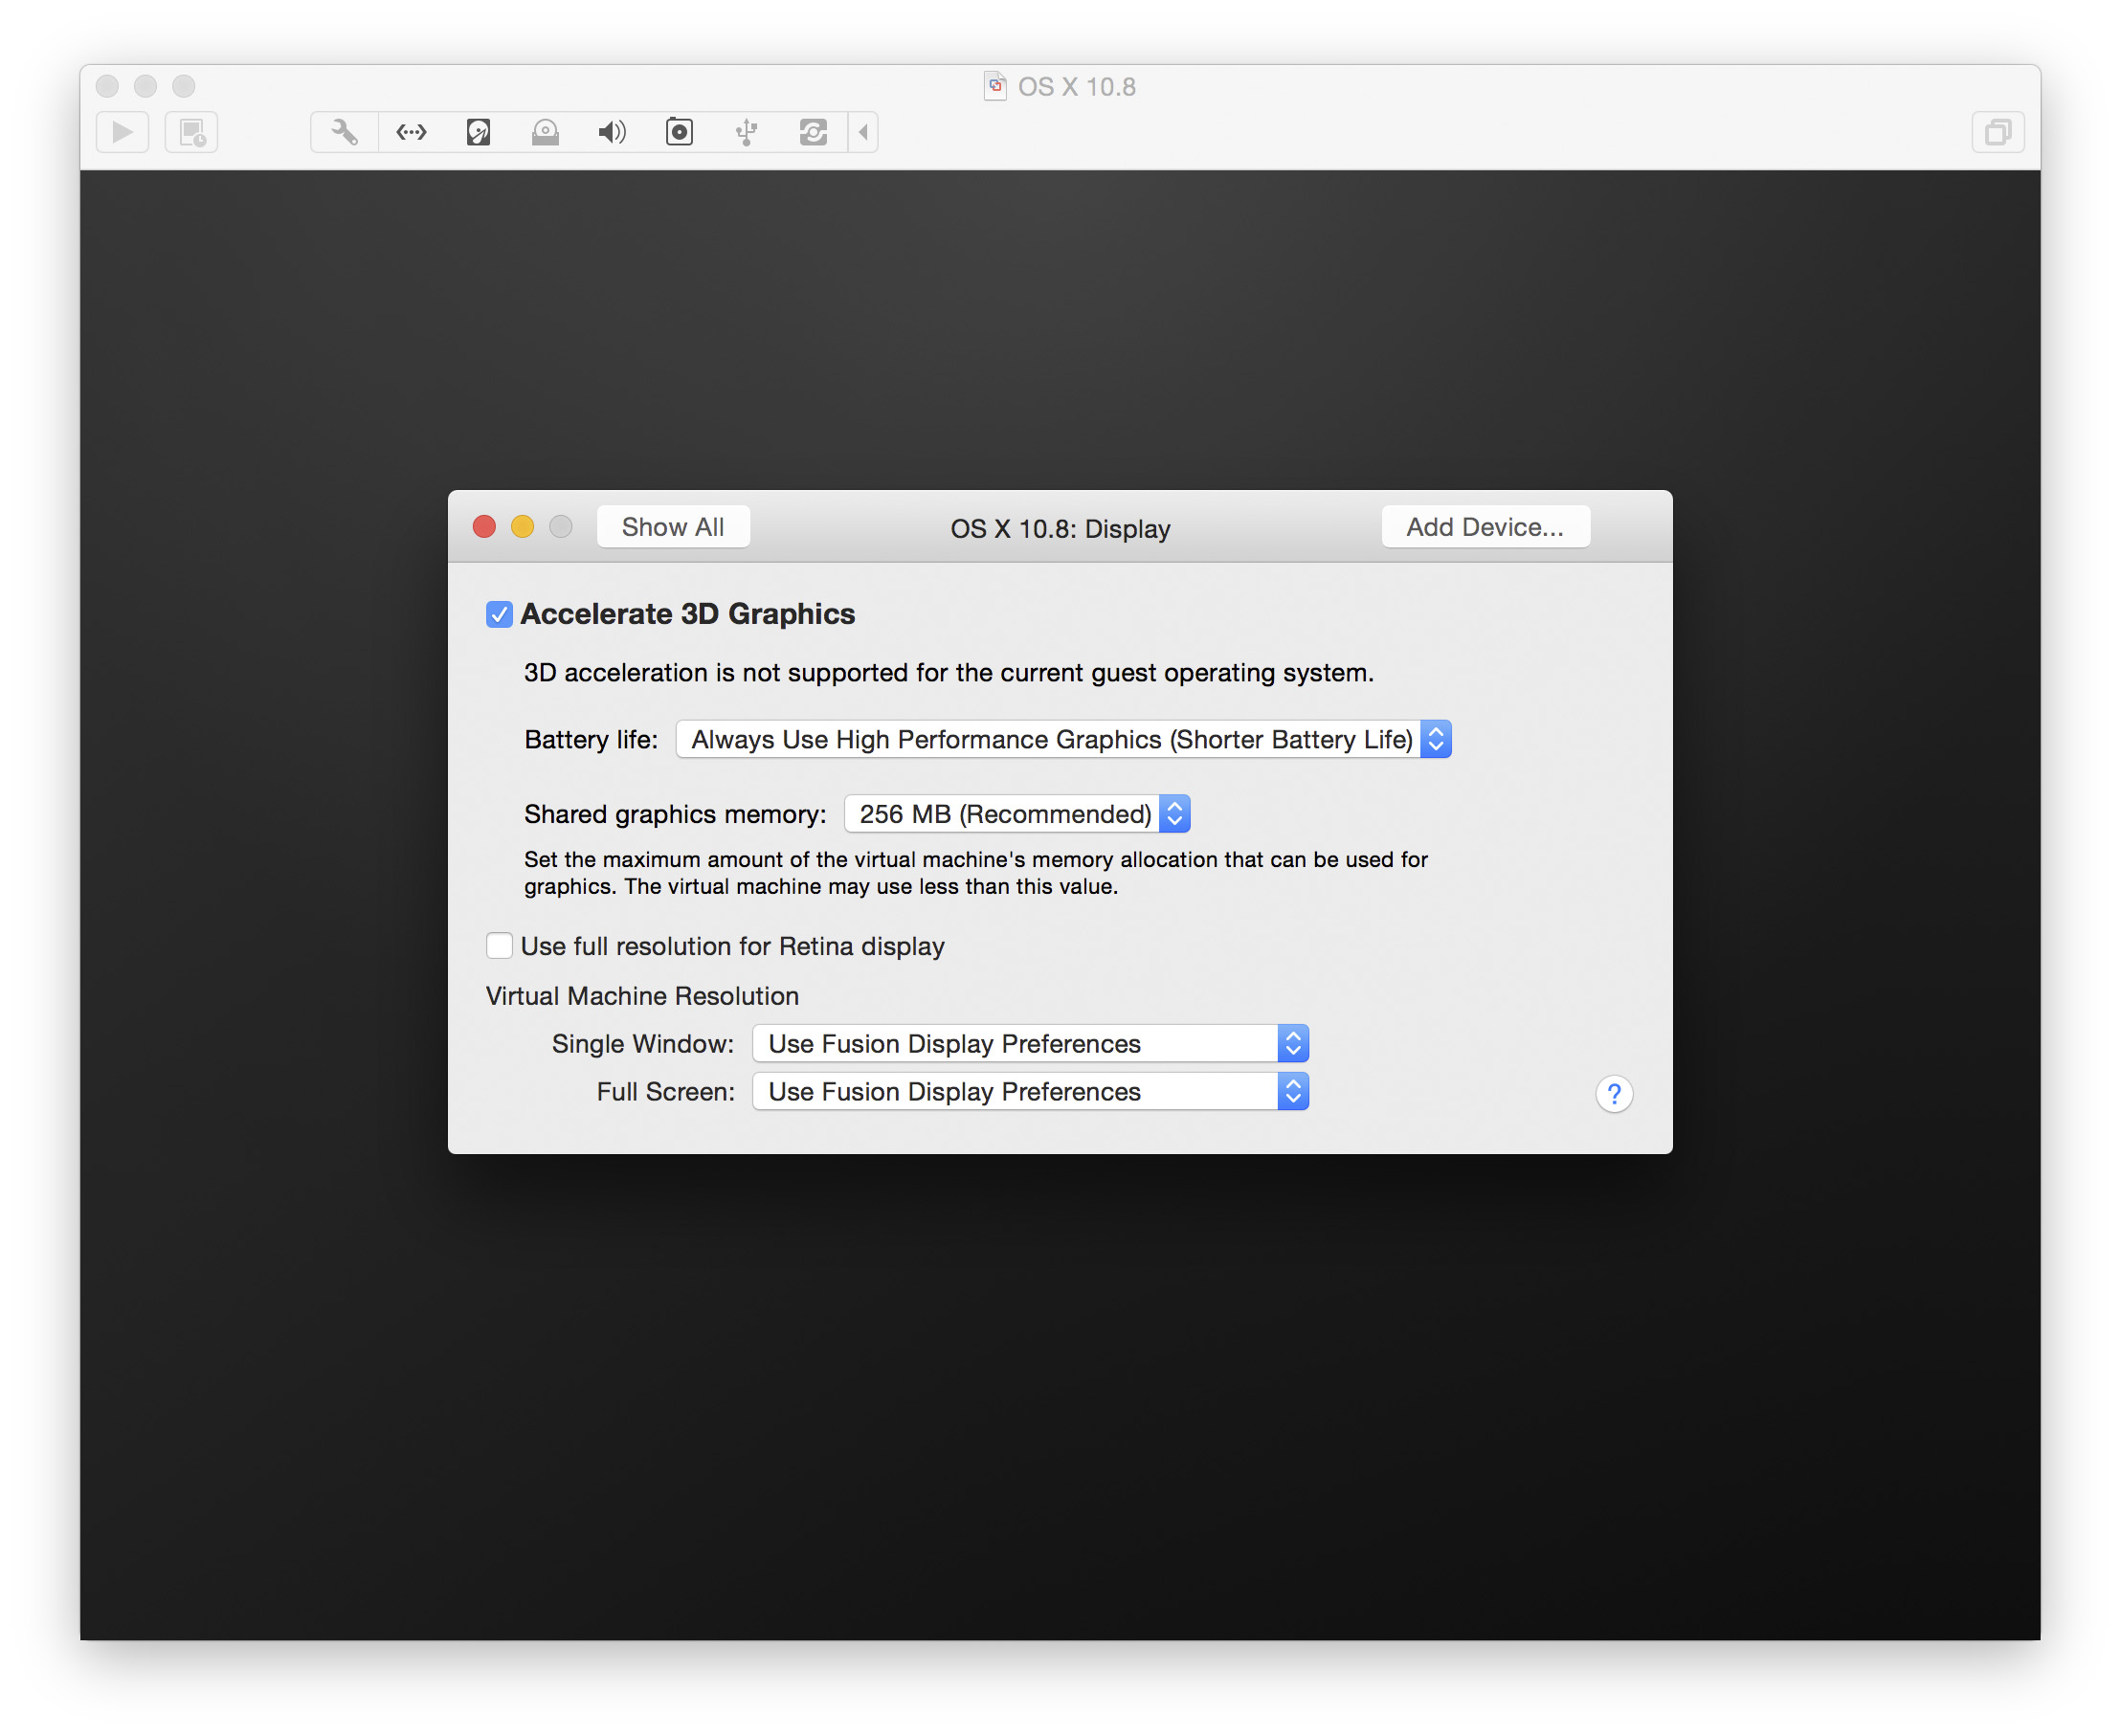Click the wrench settings icon
Screen dimensions: 2121x1736
(344, 132)
